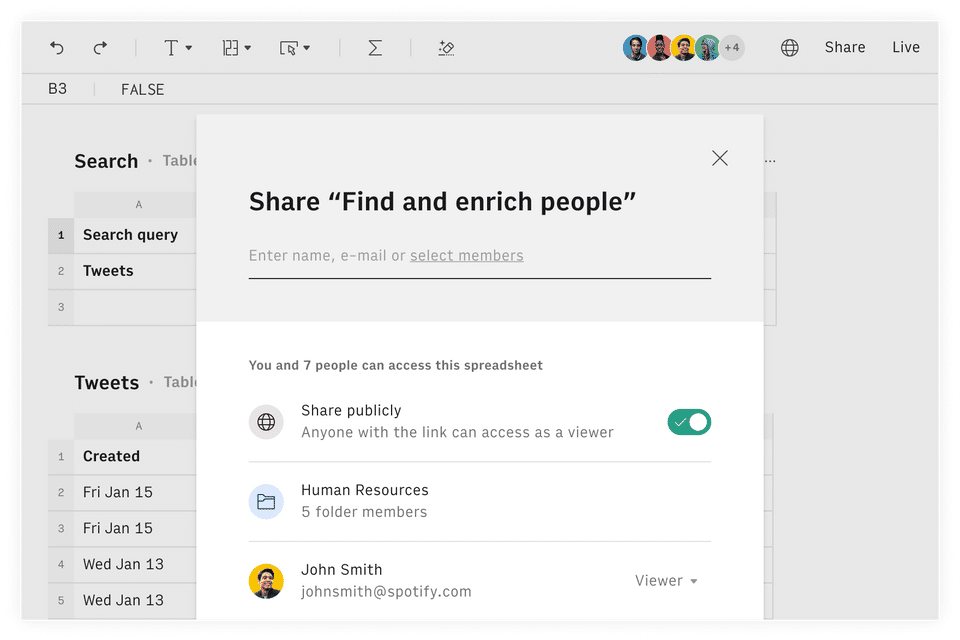
Task: Select the clear formatting eraser icon
Action: pos(447,47)
